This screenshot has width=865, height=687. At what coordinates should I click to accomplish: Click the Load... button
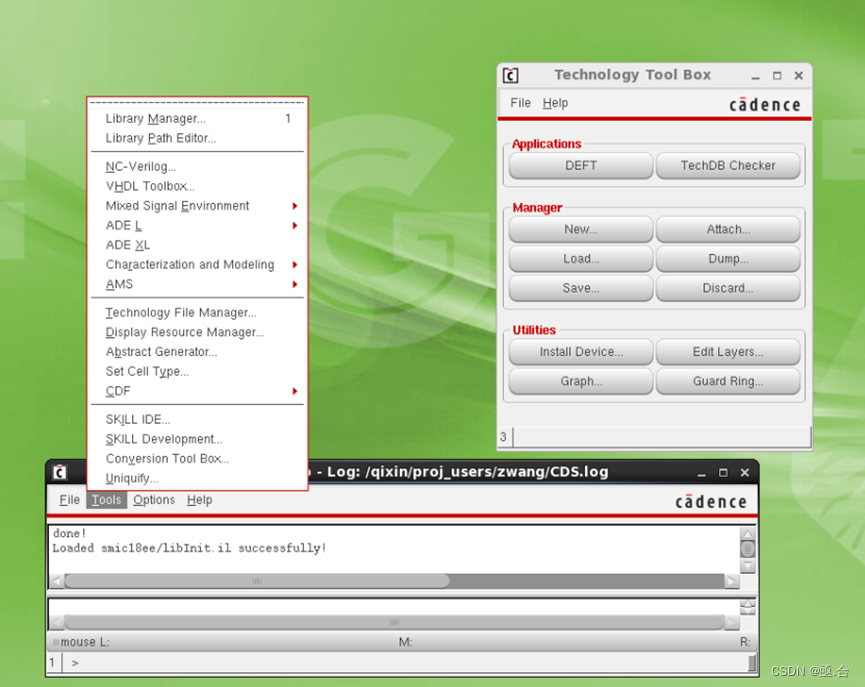pyautogui.click(x=581, y=259)
